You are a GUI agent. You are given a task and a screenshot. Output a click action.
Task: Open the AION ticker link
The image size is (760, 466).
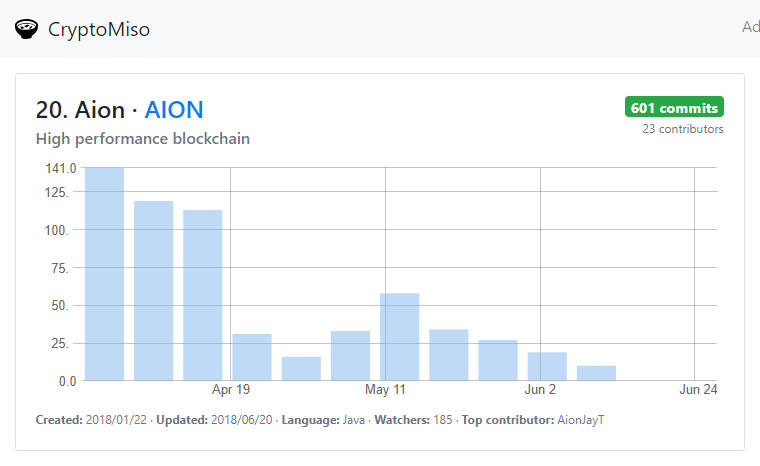point(174,110)
